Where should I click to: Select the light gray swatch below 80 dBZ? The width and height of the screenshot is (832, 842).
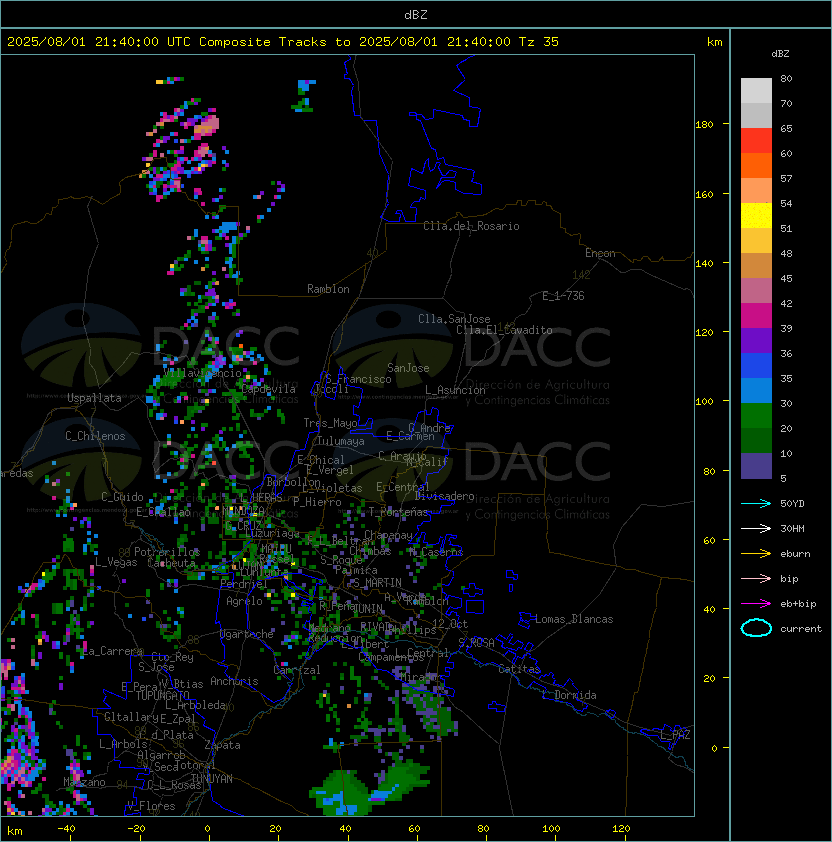click(756, 91)
